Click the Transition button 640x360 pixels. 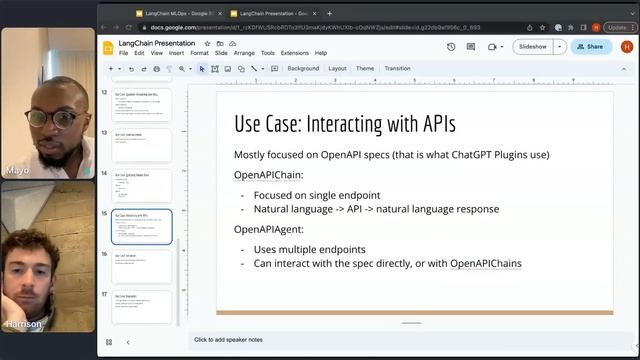point(397,69)
